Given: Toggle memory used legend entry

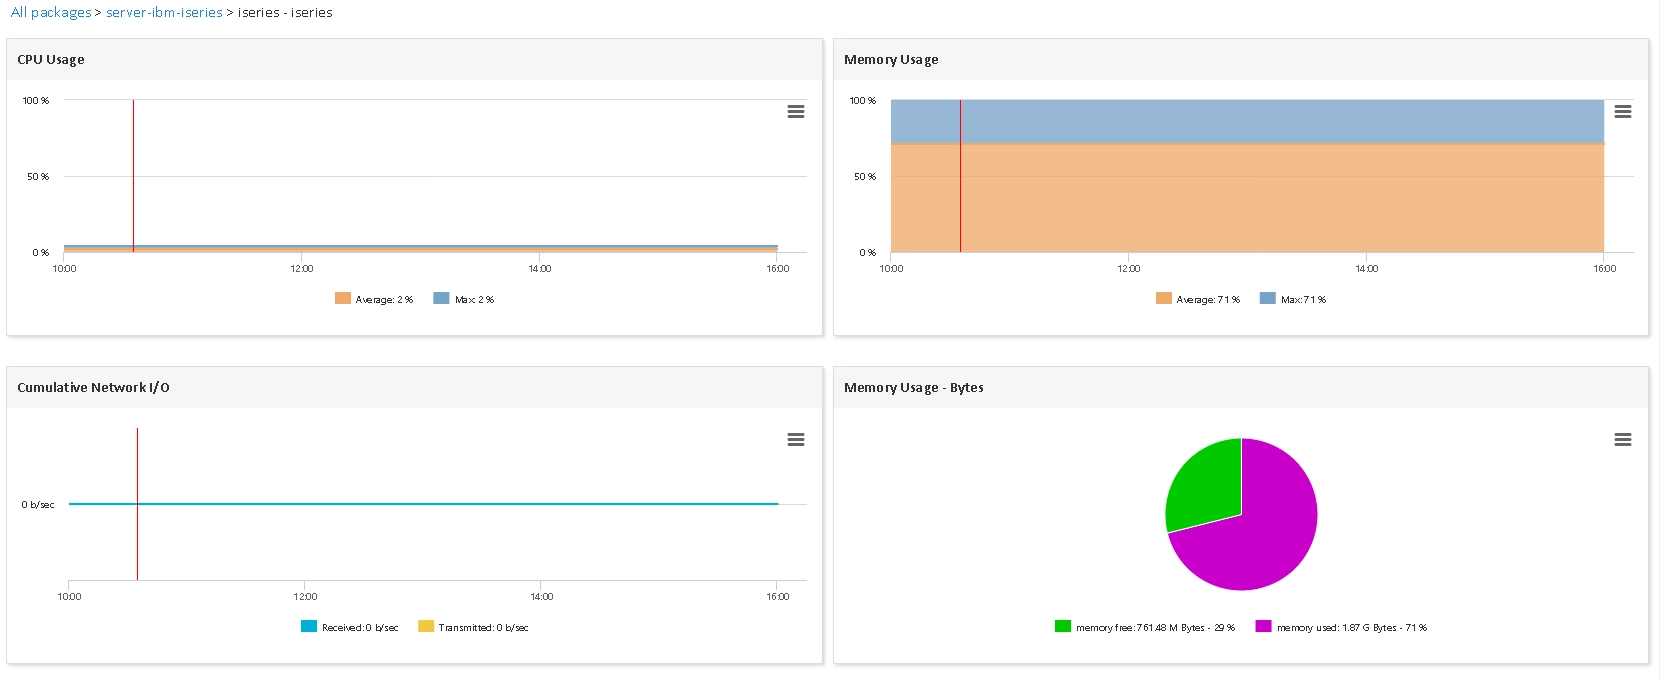Looking at the screenshot, I should pyautogui.click(x=1342, y=627).
